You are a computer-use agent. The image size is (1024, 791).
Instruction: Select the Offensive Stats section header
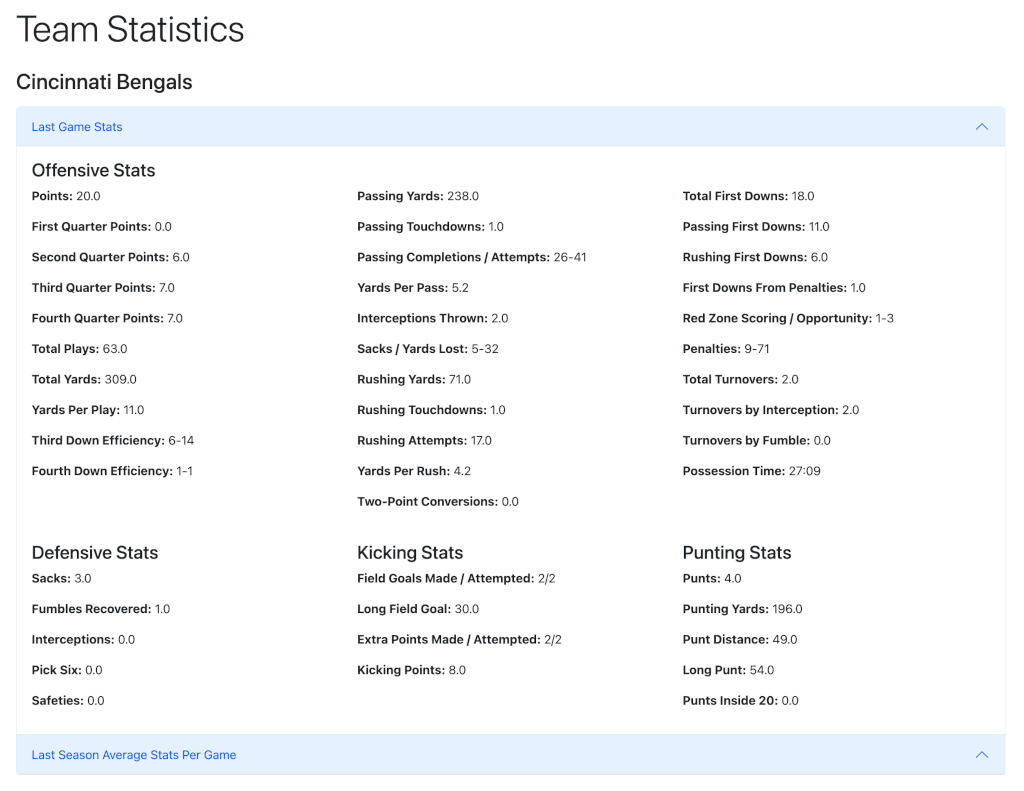[x=93, y=170]
